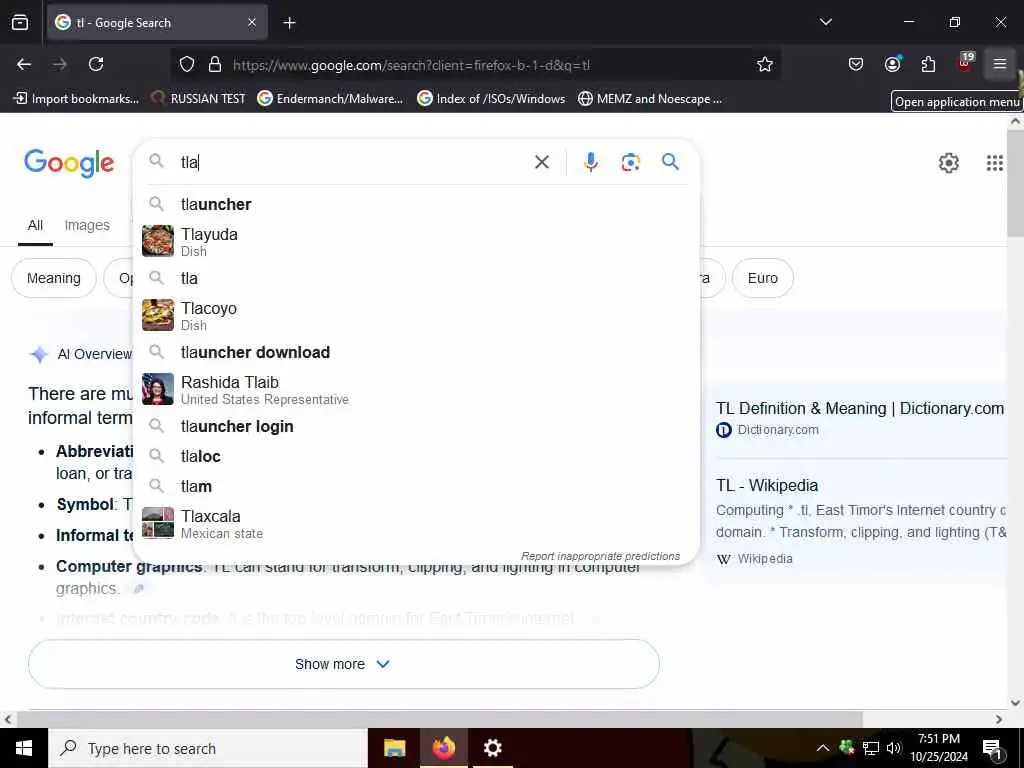Clear the search box with X
Image resolution: width=1024 pixels, height=768 pixels.
pos(542,162)
